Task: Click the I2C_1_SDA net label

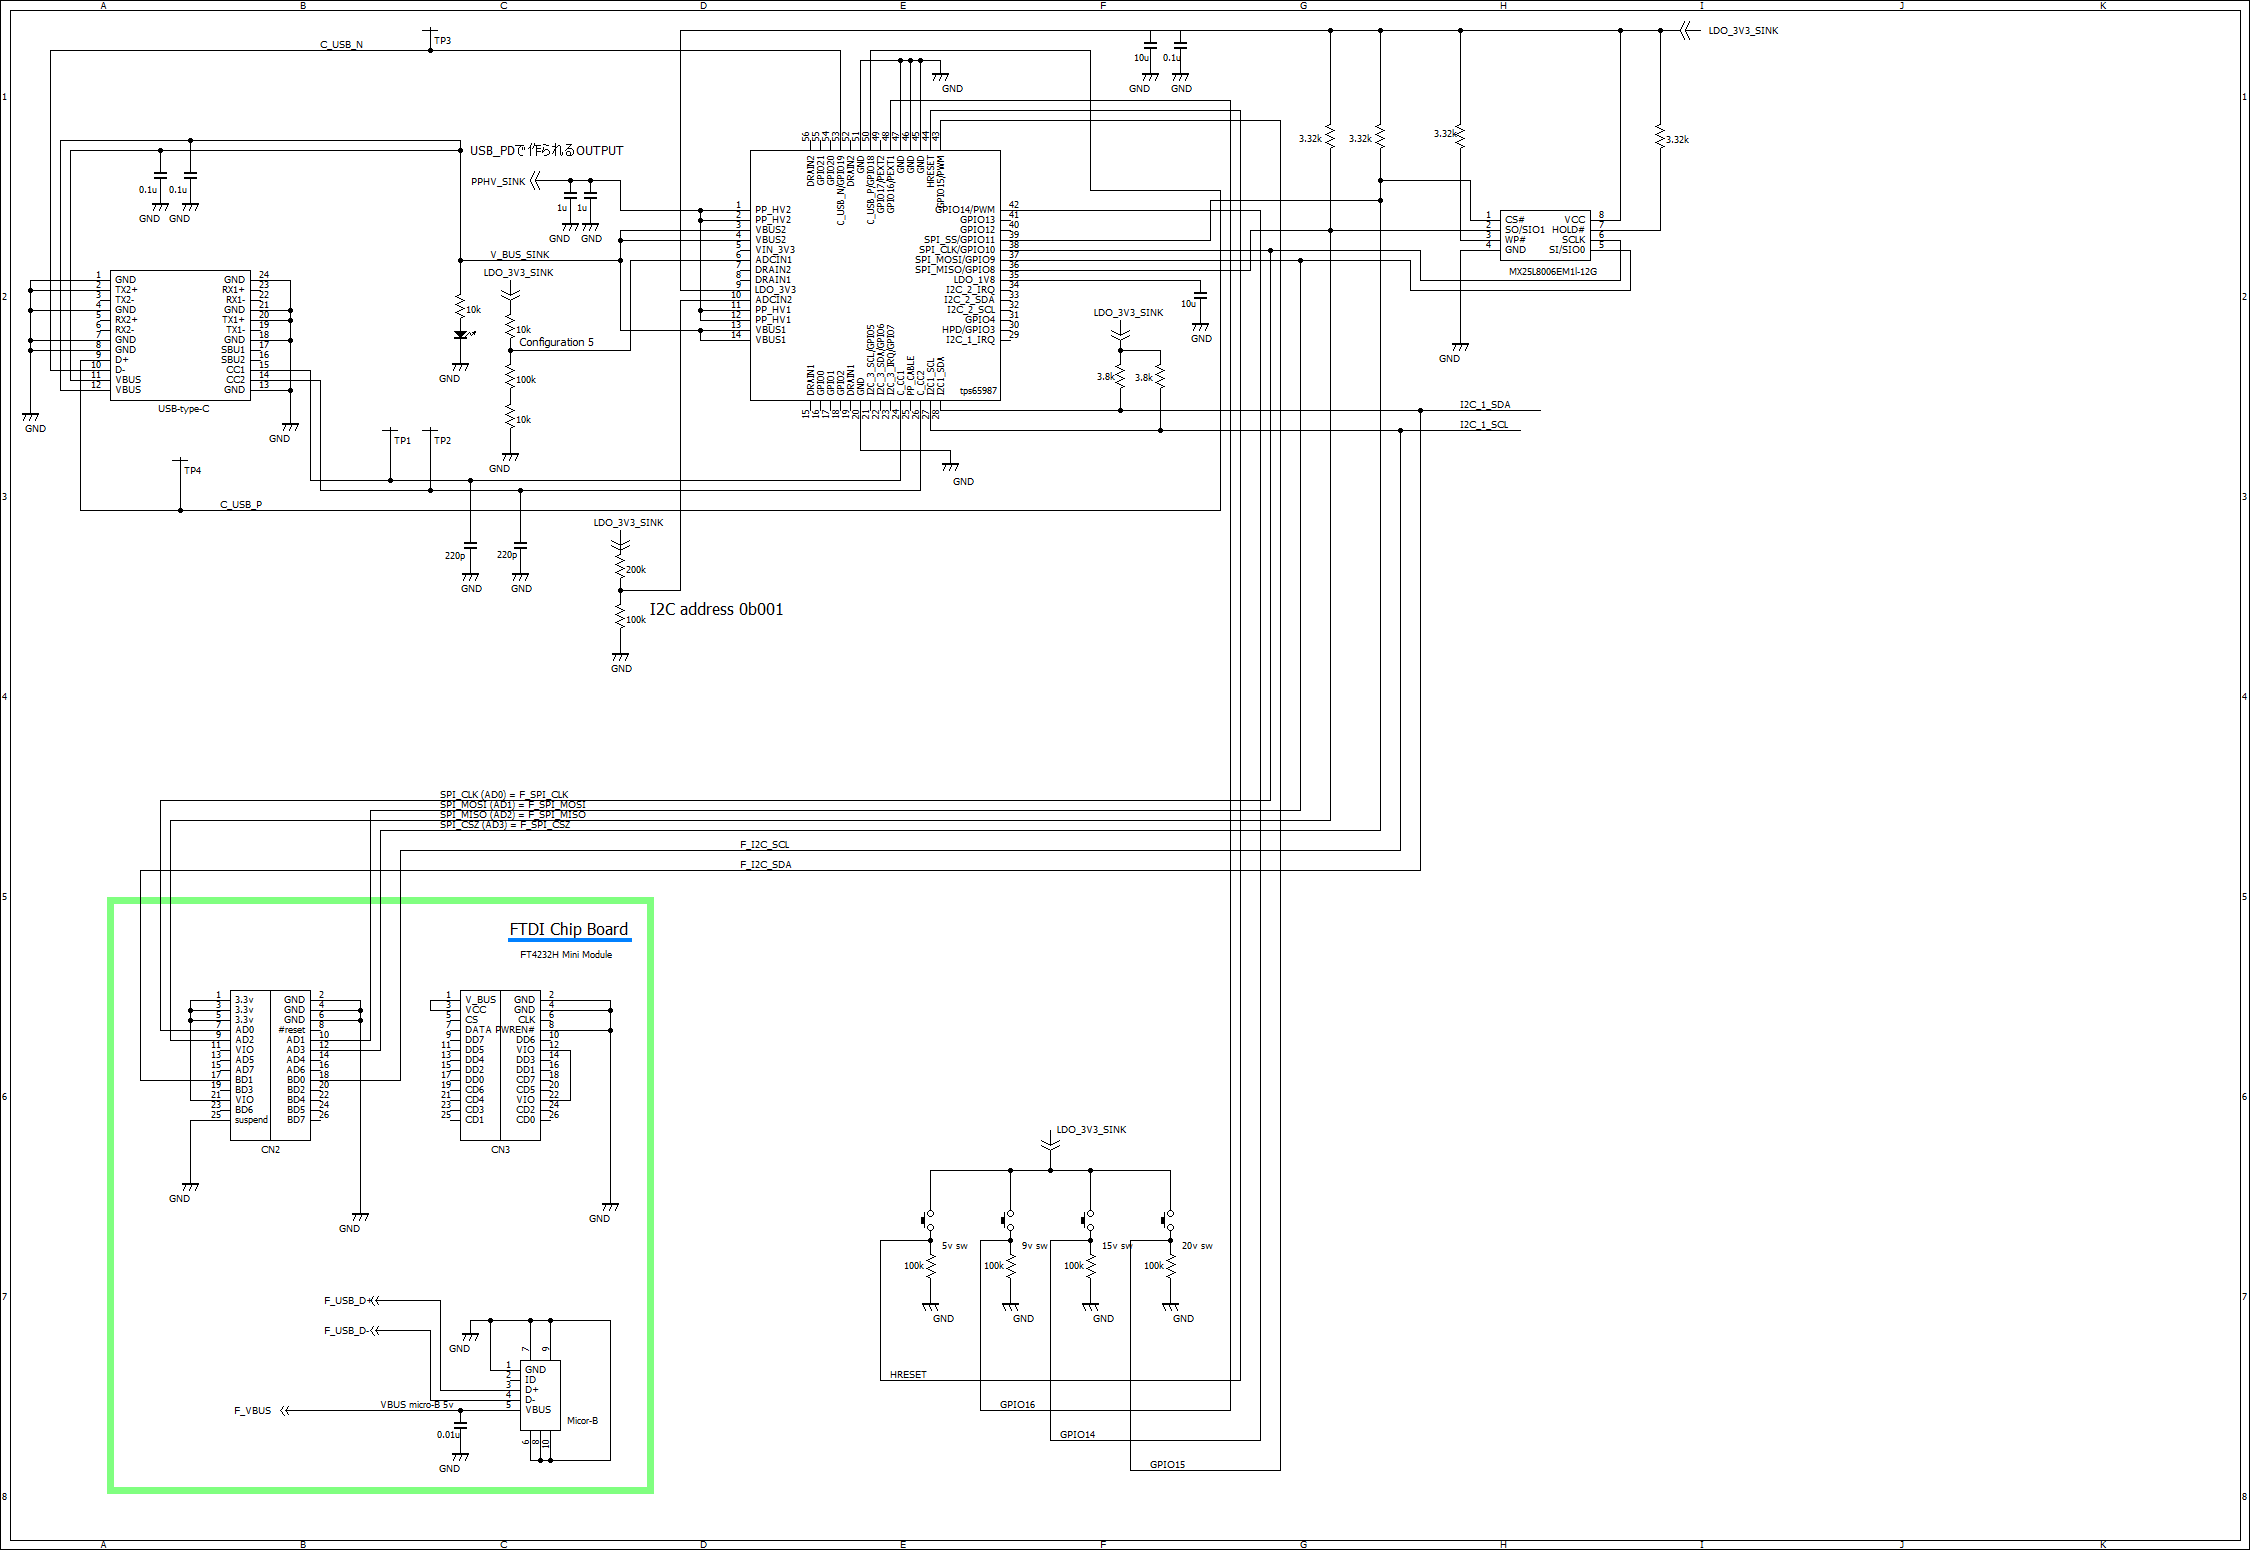Action: pyautogui.click(x=1485, y=405)
